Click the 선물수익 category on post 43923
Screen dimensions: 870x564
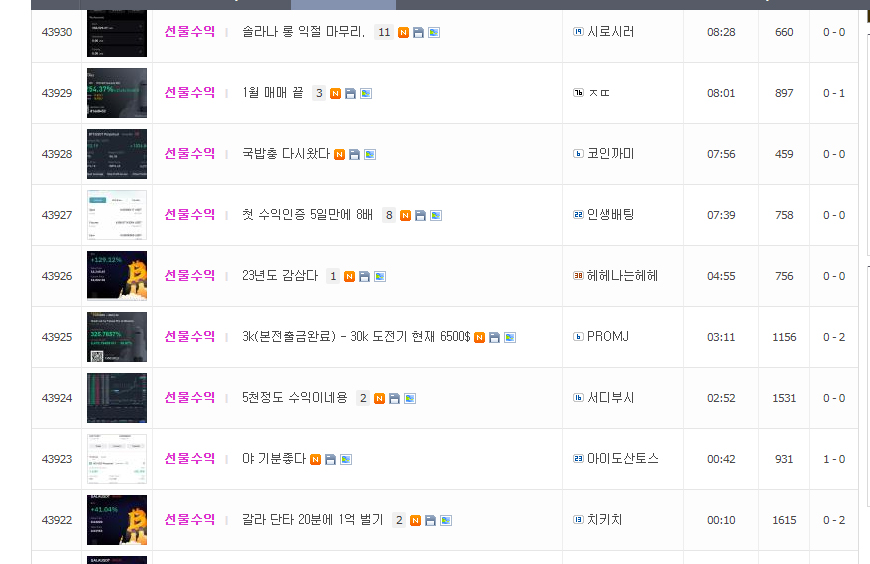coord(190,459)
